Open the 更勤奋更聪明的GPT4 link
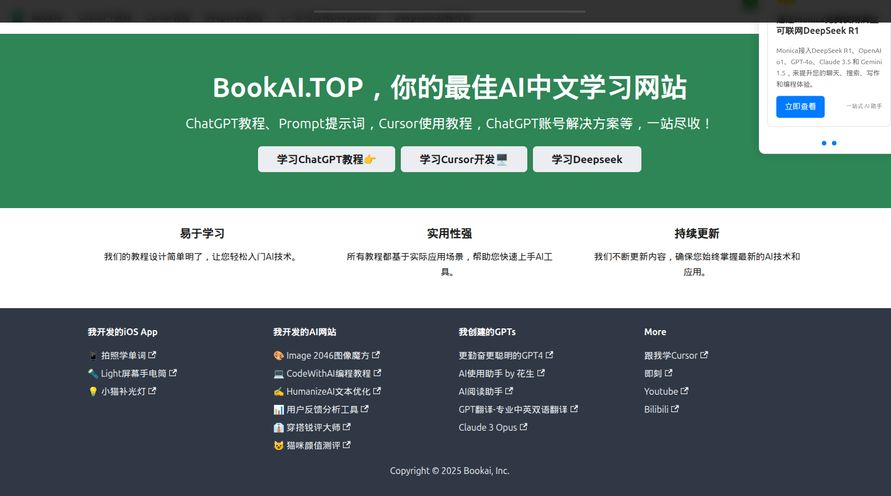Screen dimensions: 891x496 (x=506, y=355)
